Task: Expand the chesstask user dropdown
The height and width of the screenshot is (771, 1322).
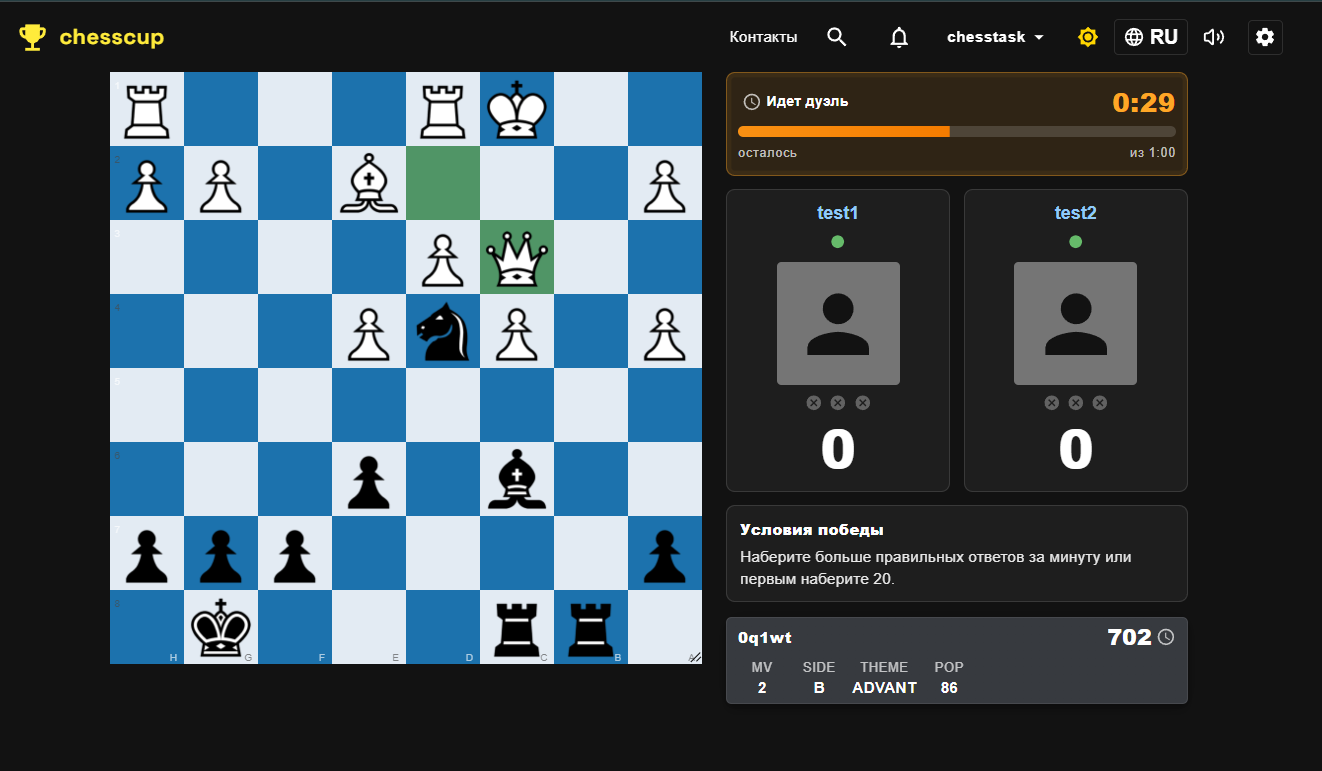Action: (995, 37)
